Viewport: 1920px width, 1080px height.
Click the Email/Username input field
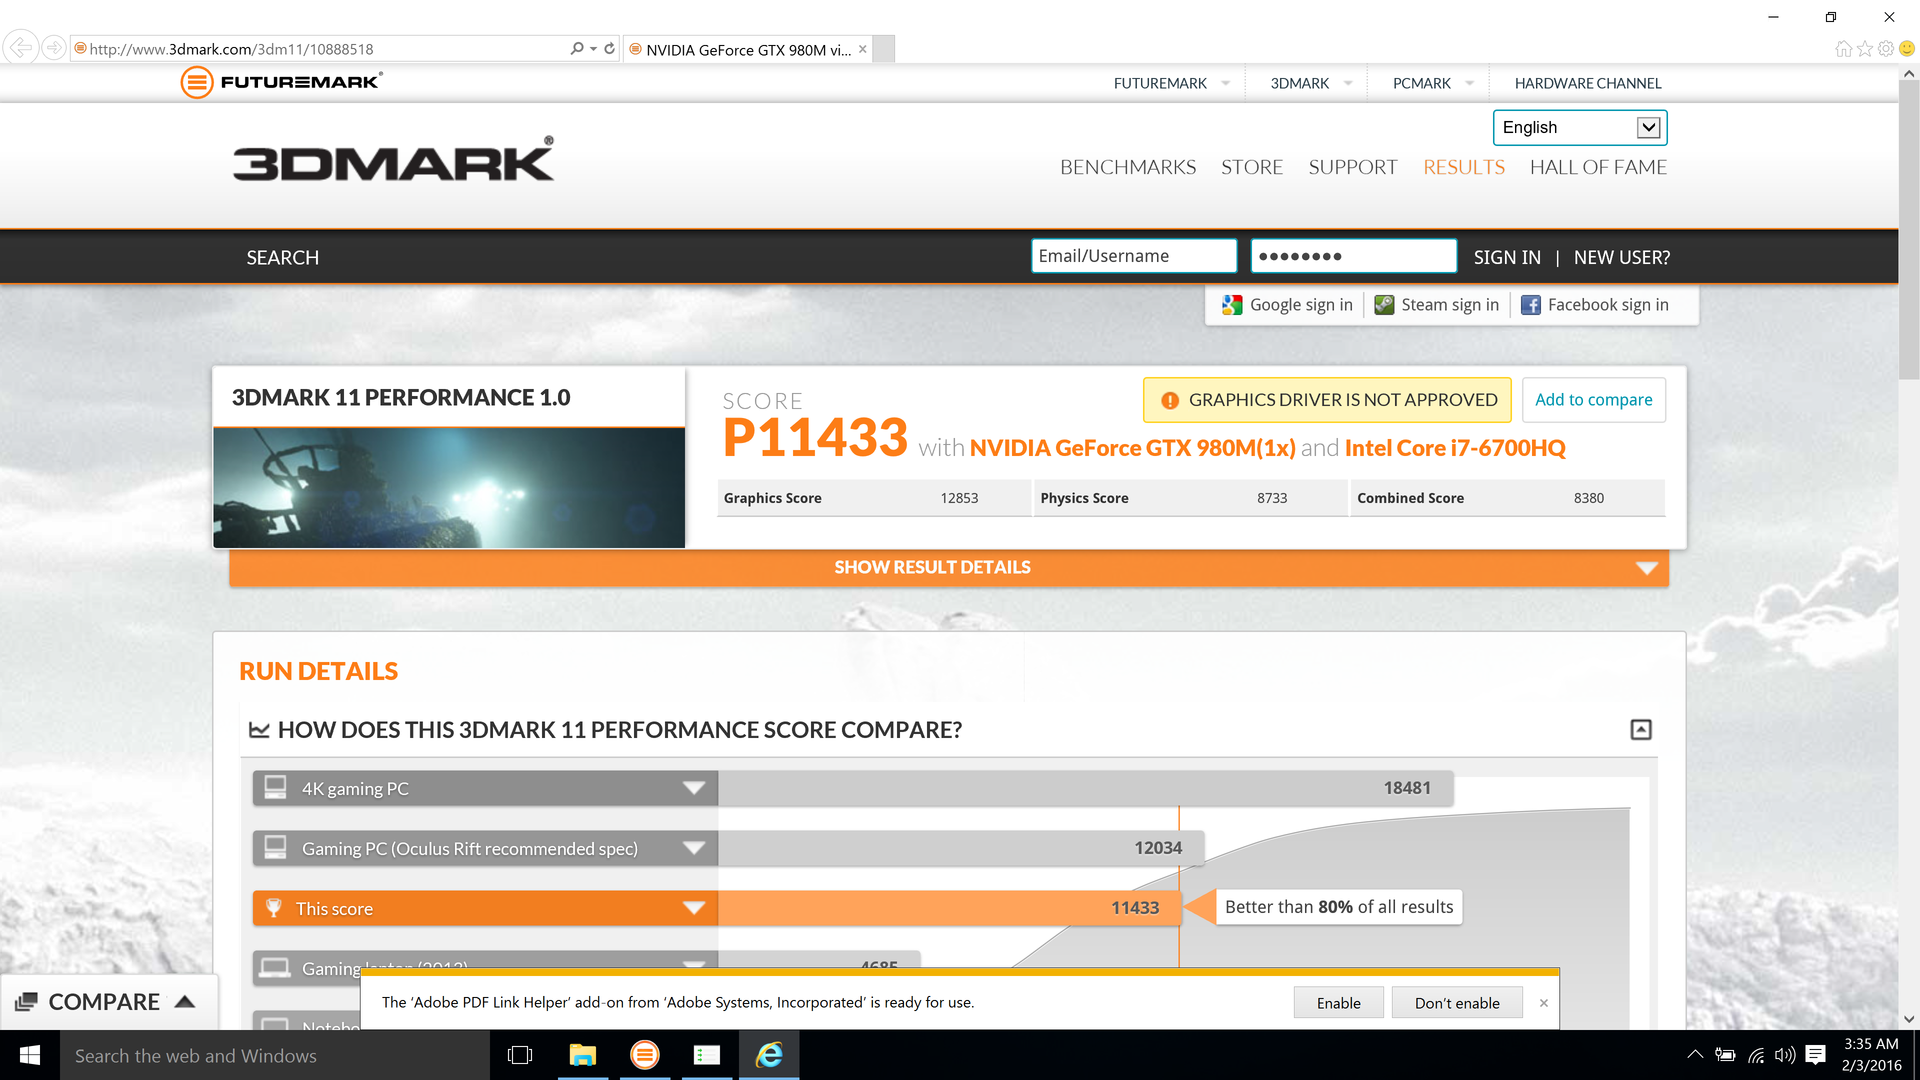pyautogui.click(x=1134, y=256)
